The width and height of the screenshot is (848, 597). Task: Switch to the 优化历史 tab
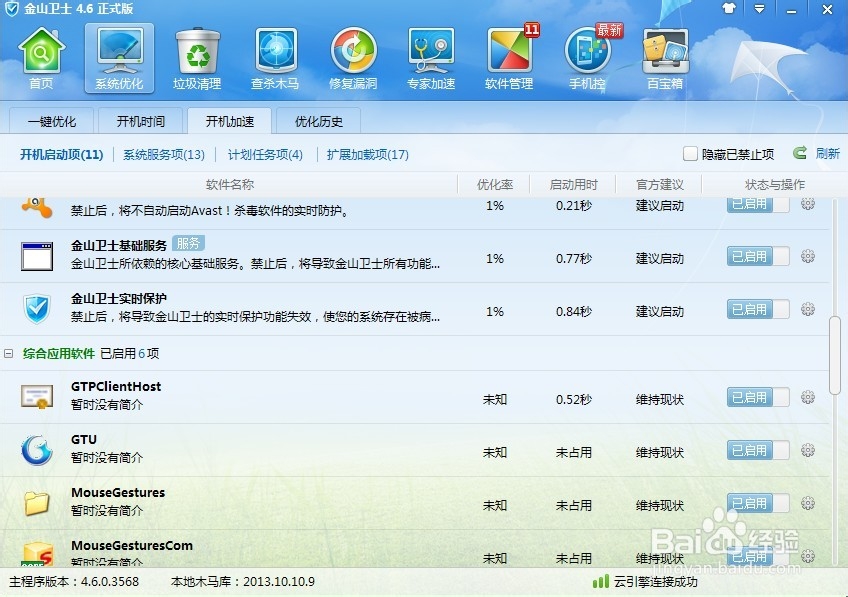[x=319, y=121]
